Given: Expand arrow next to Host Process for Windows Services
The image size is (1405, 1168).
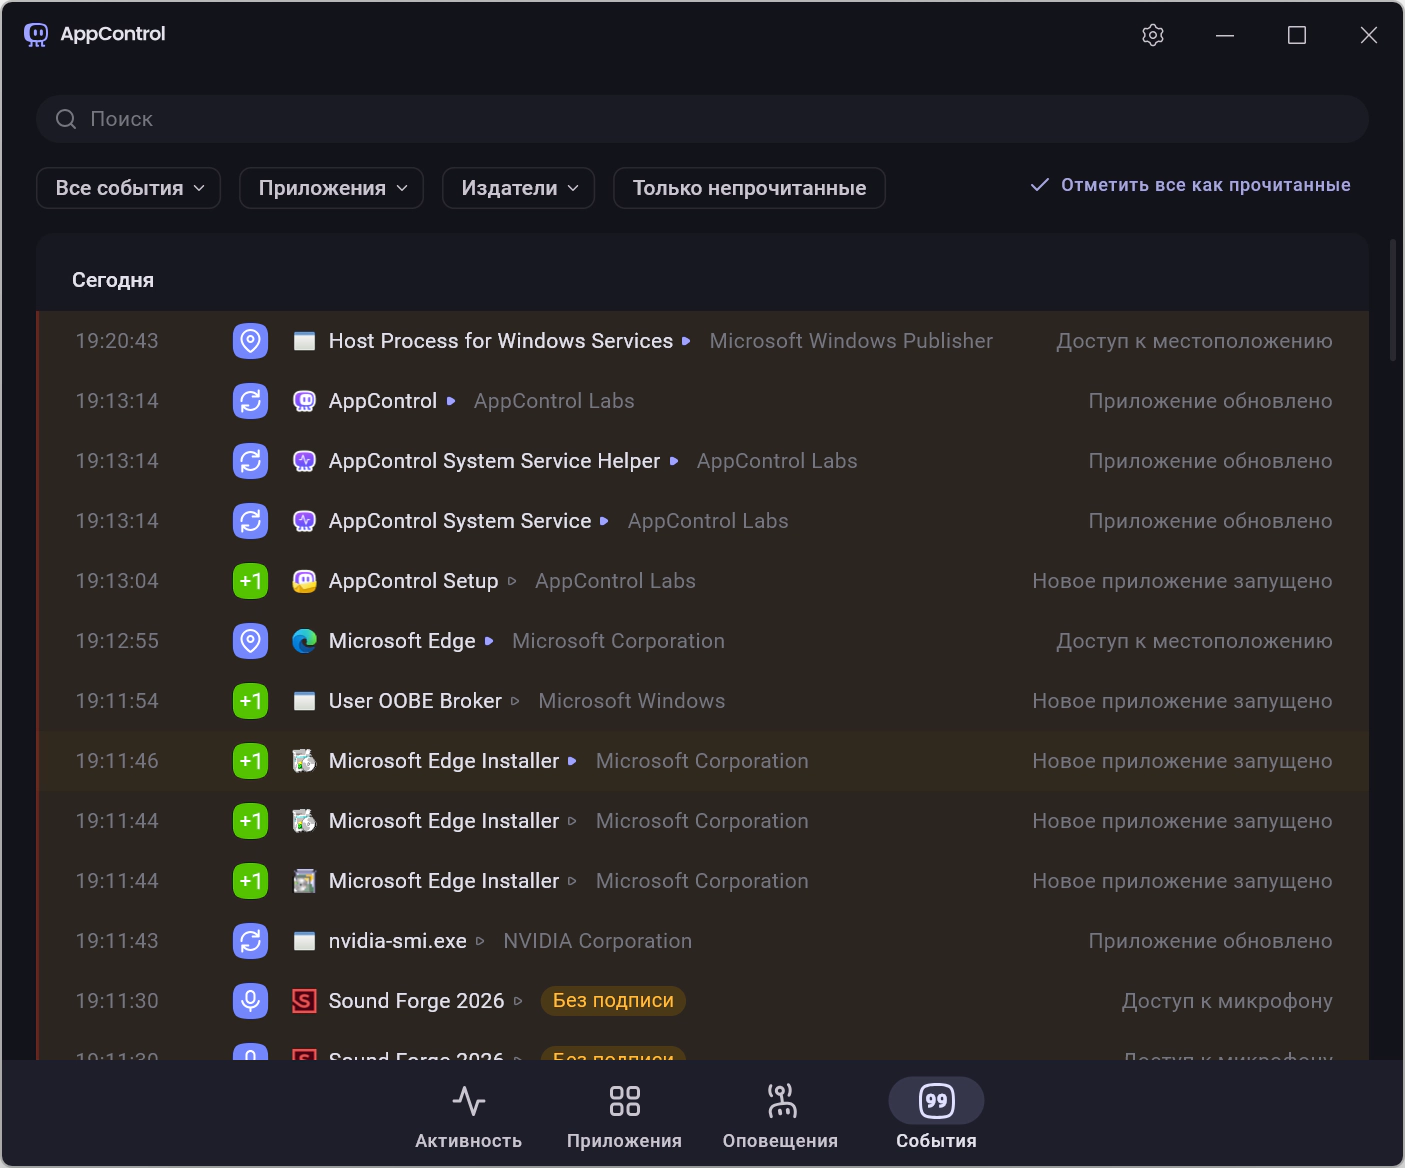Looking at the screenshot, I should [686, 341].
